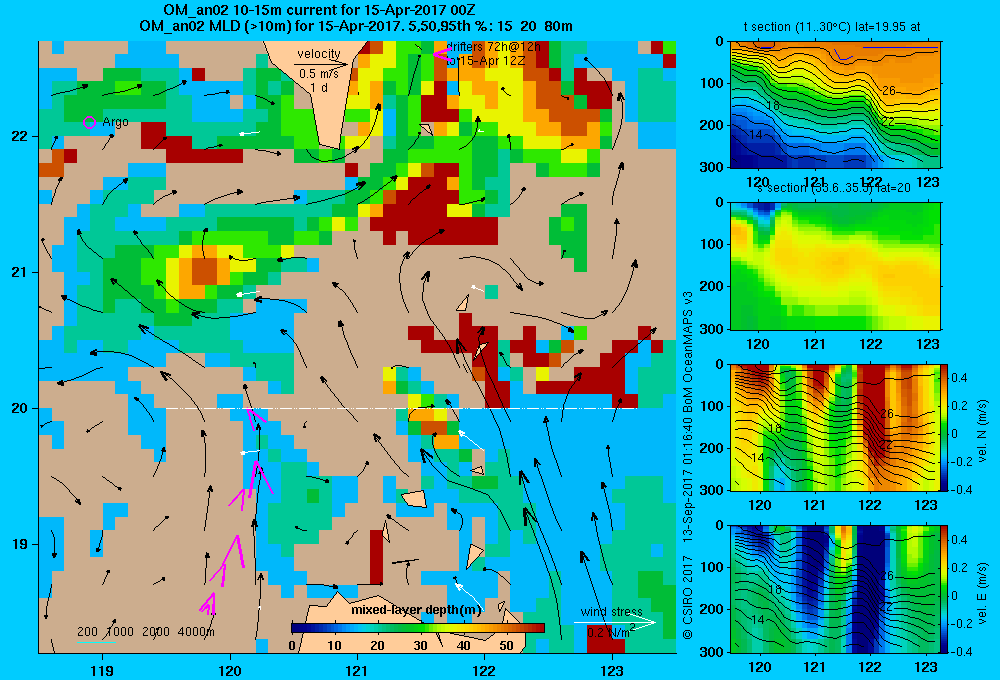Image resolution: width=1000 pixels, height=680 pixels.
Task: Click the 'mixed-layer depth(m)' label
Action: [x=416, y=610]
